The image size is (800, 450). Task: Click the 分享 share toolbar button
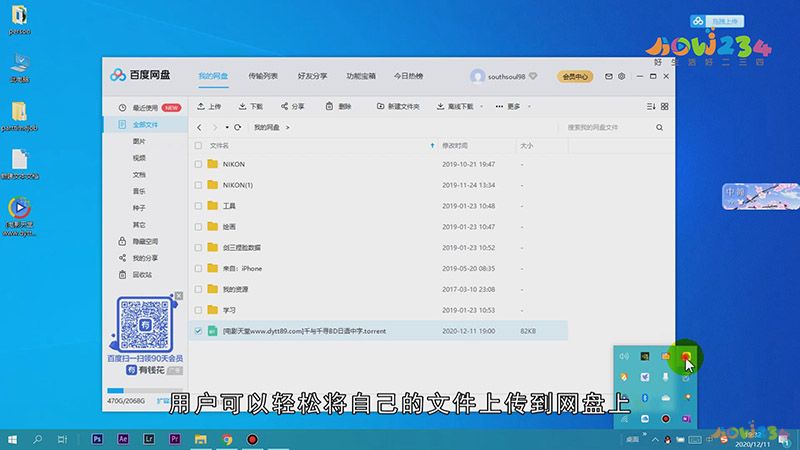tap(292, 106)
